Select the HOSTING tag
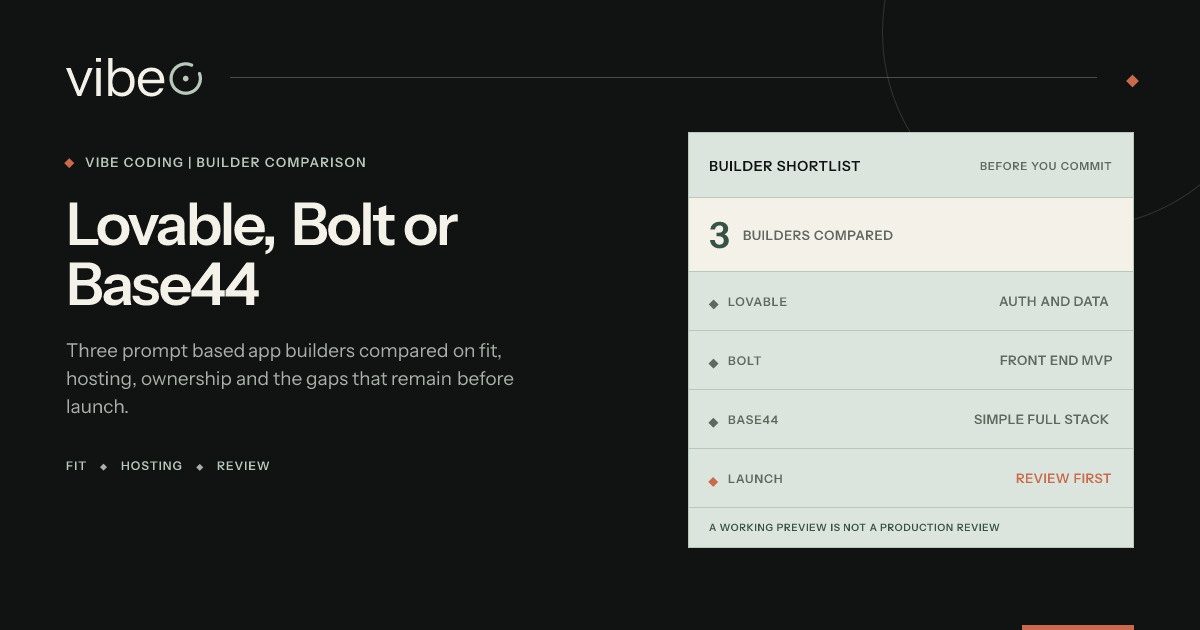This screenshot has height=630, width=1200. pos(152,466)
